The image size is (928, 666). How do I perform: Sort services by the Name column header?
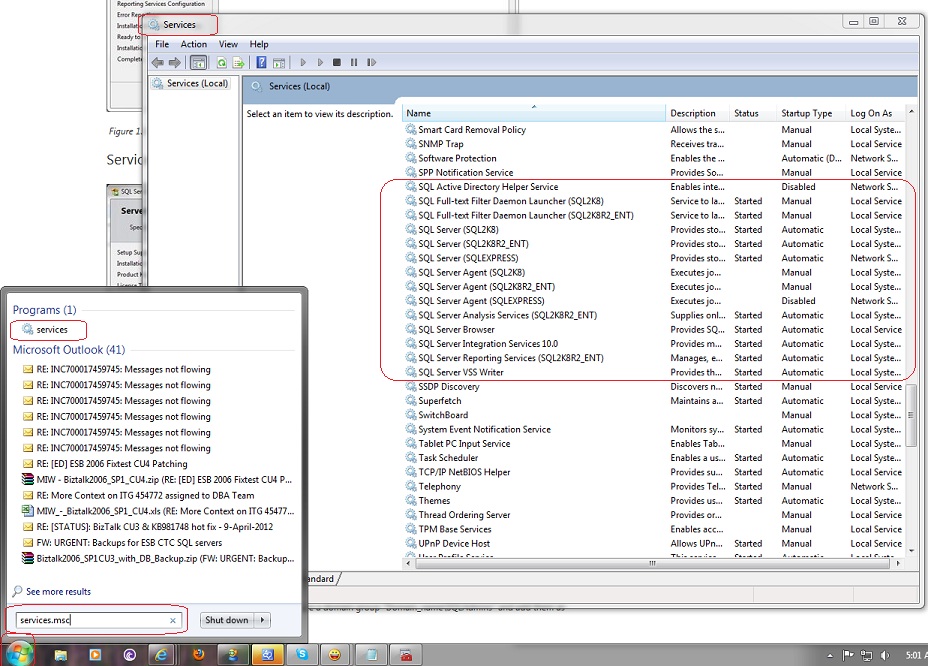[x=534, y=113]
